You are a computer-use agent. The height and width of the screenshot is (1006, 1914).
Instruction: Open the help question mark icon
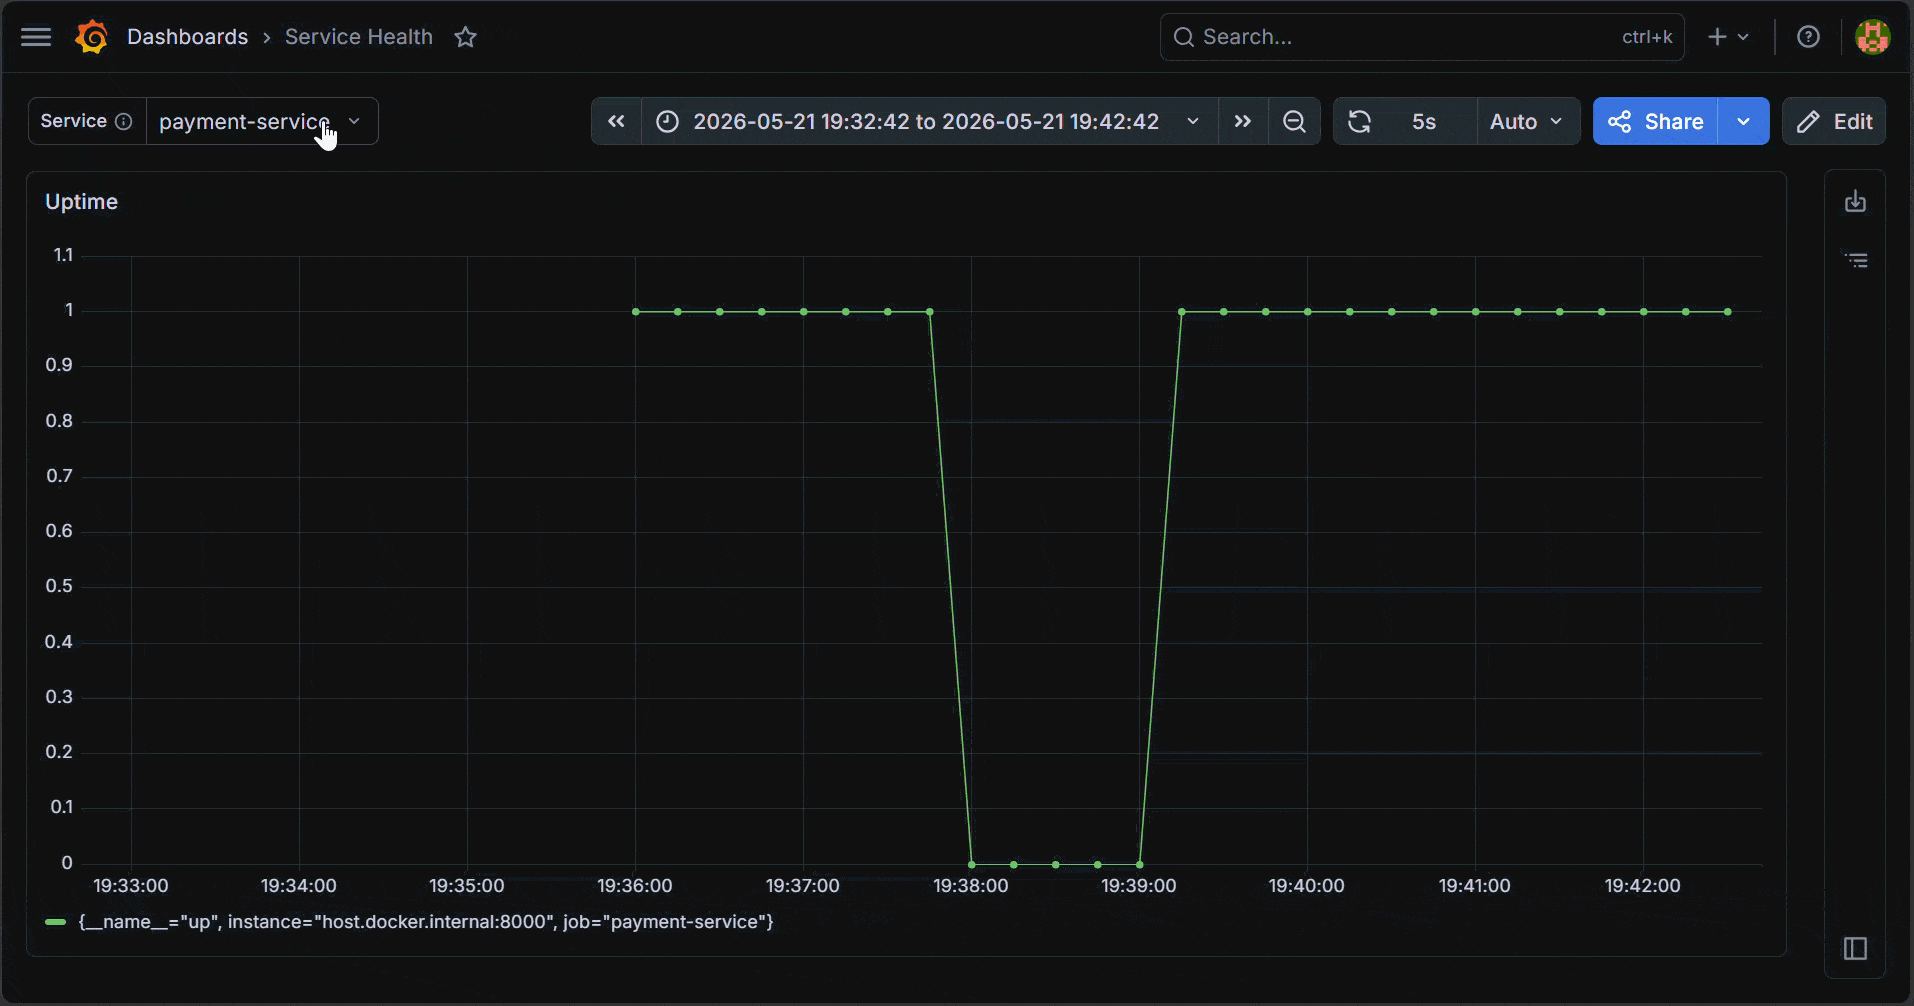pyautogui.click(x=1808, y=37)
